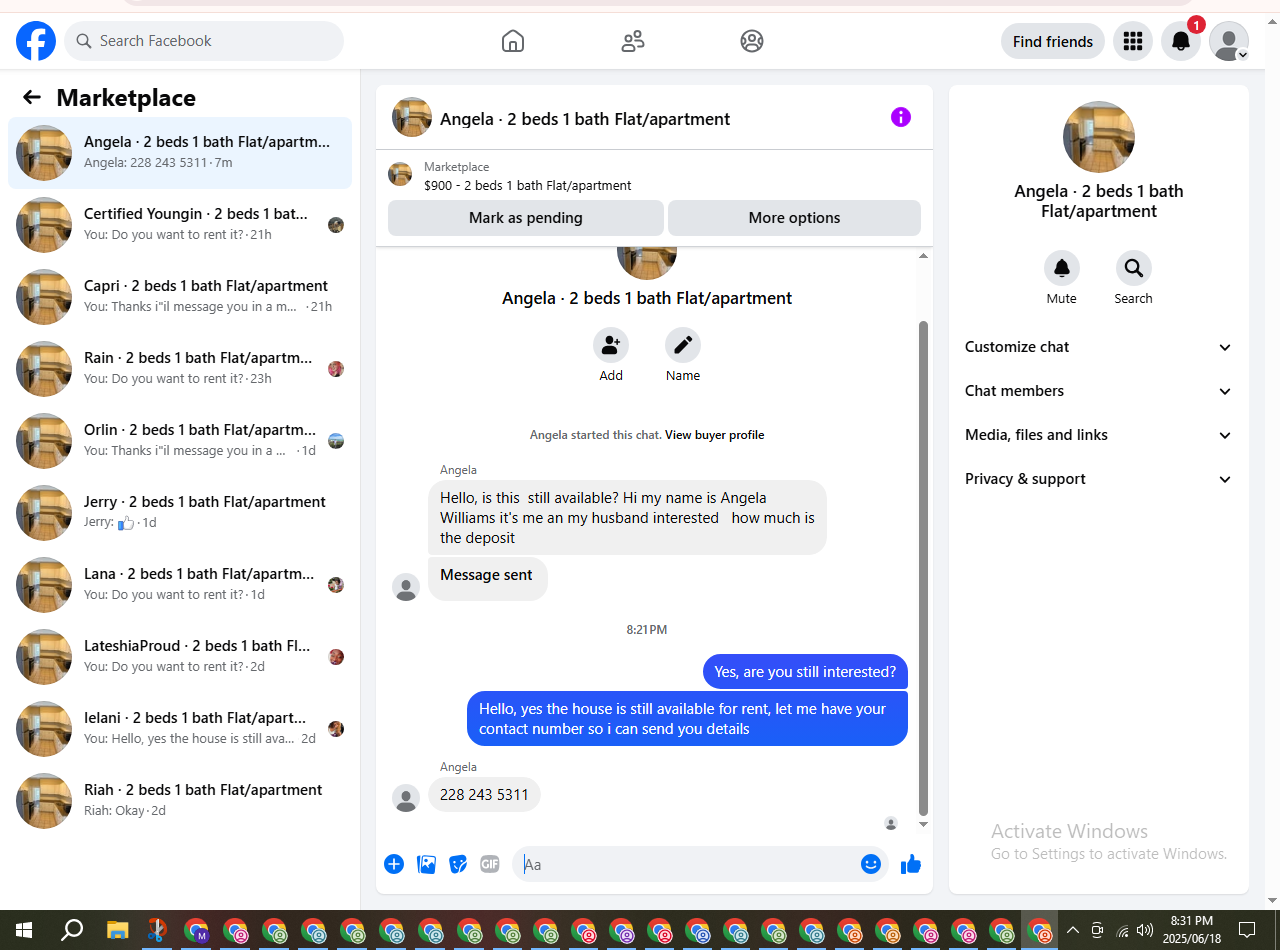
Task: Open the Jerry conversation
Action: click(180, 513)
